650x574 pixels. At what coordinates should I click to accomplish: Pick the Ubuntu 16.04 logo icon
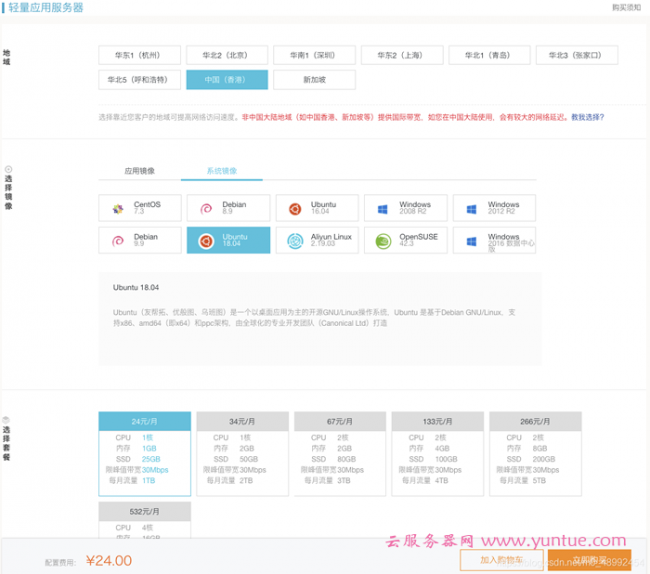click(295, 208)
